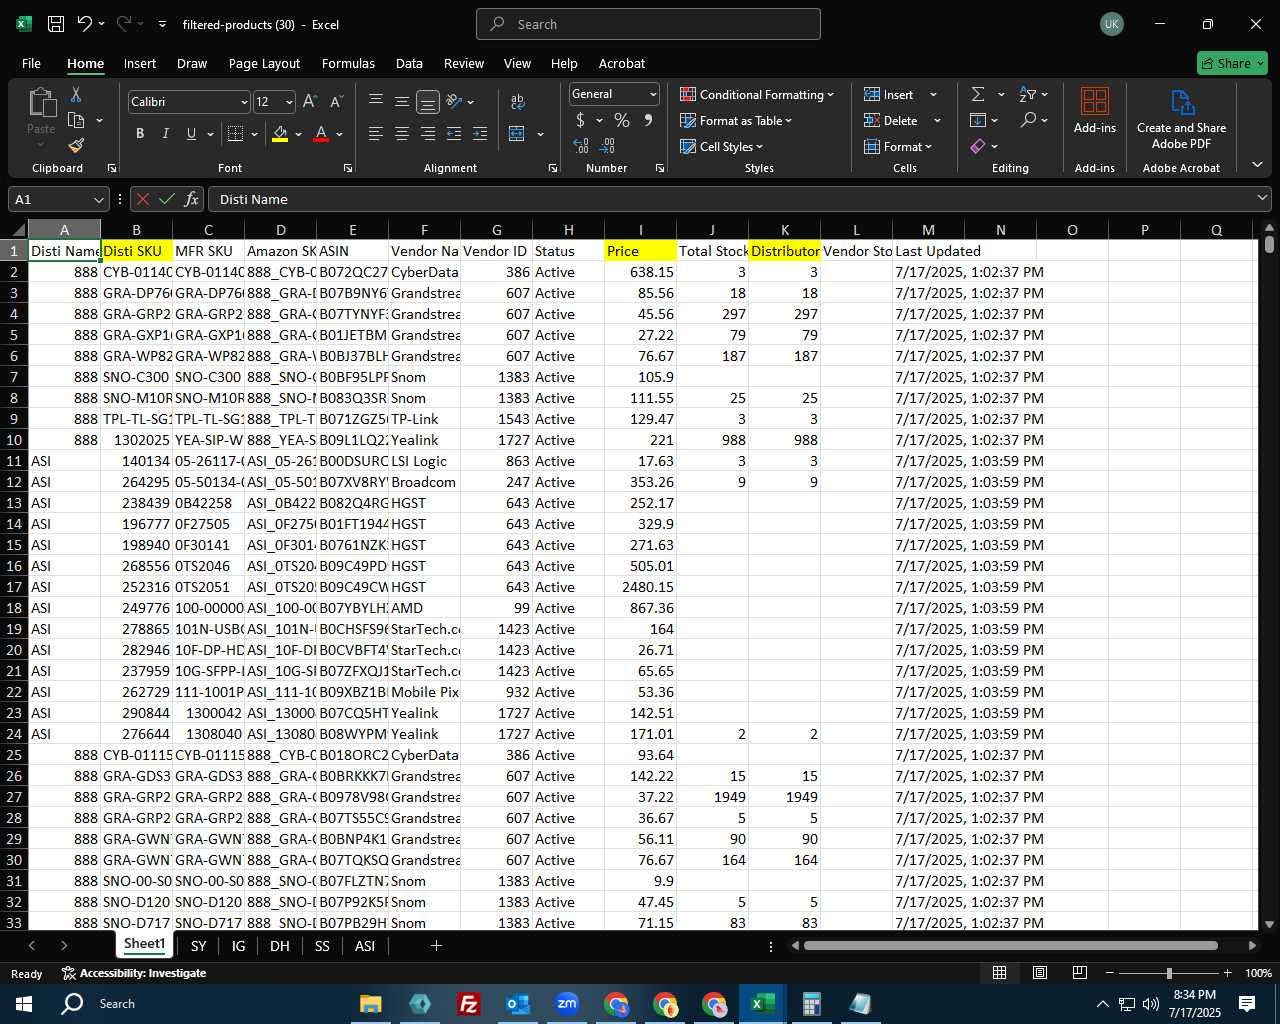The width and height of the screenshot is (1280, 1024).
Task: Click the Format Painter brush icon
Action: (x=76, y=146)
